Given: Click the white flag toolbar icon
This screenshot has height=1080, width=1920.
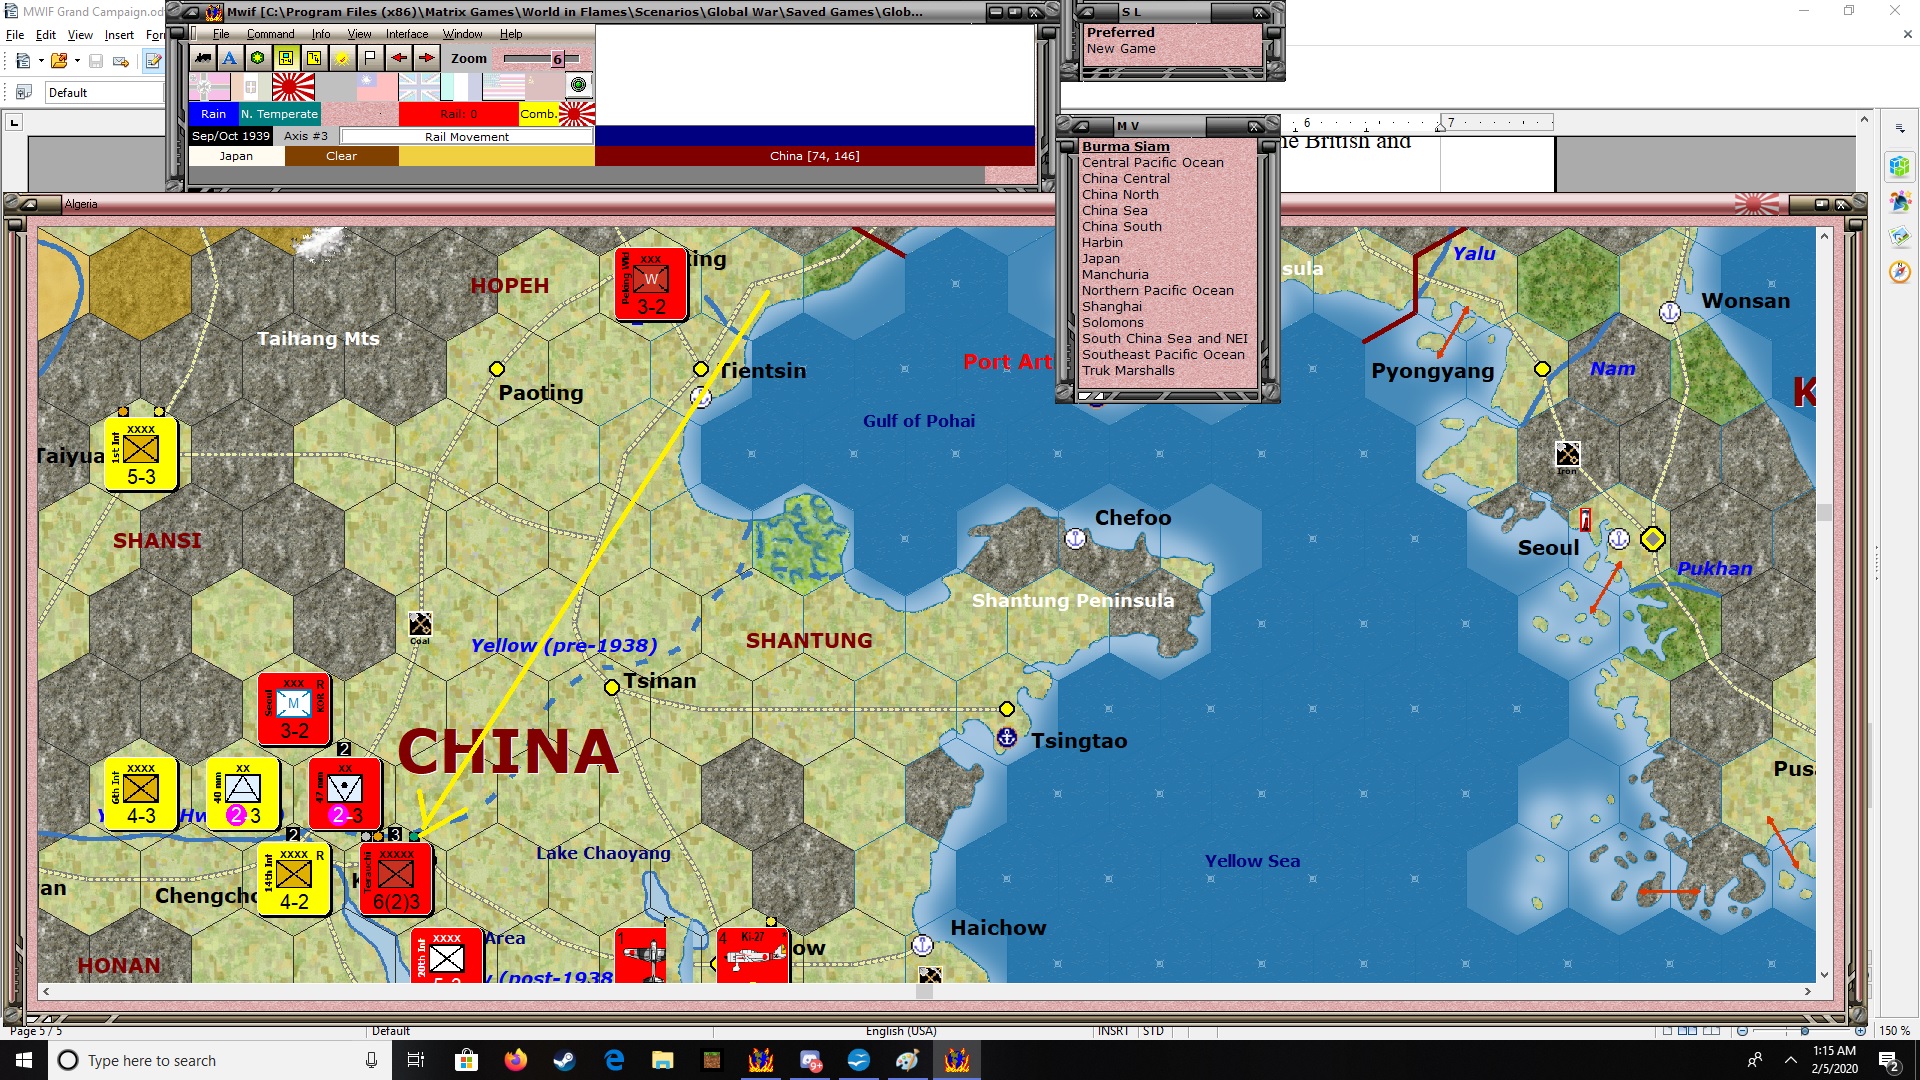Looking at the screenshot, I should [x=369, y=58].
